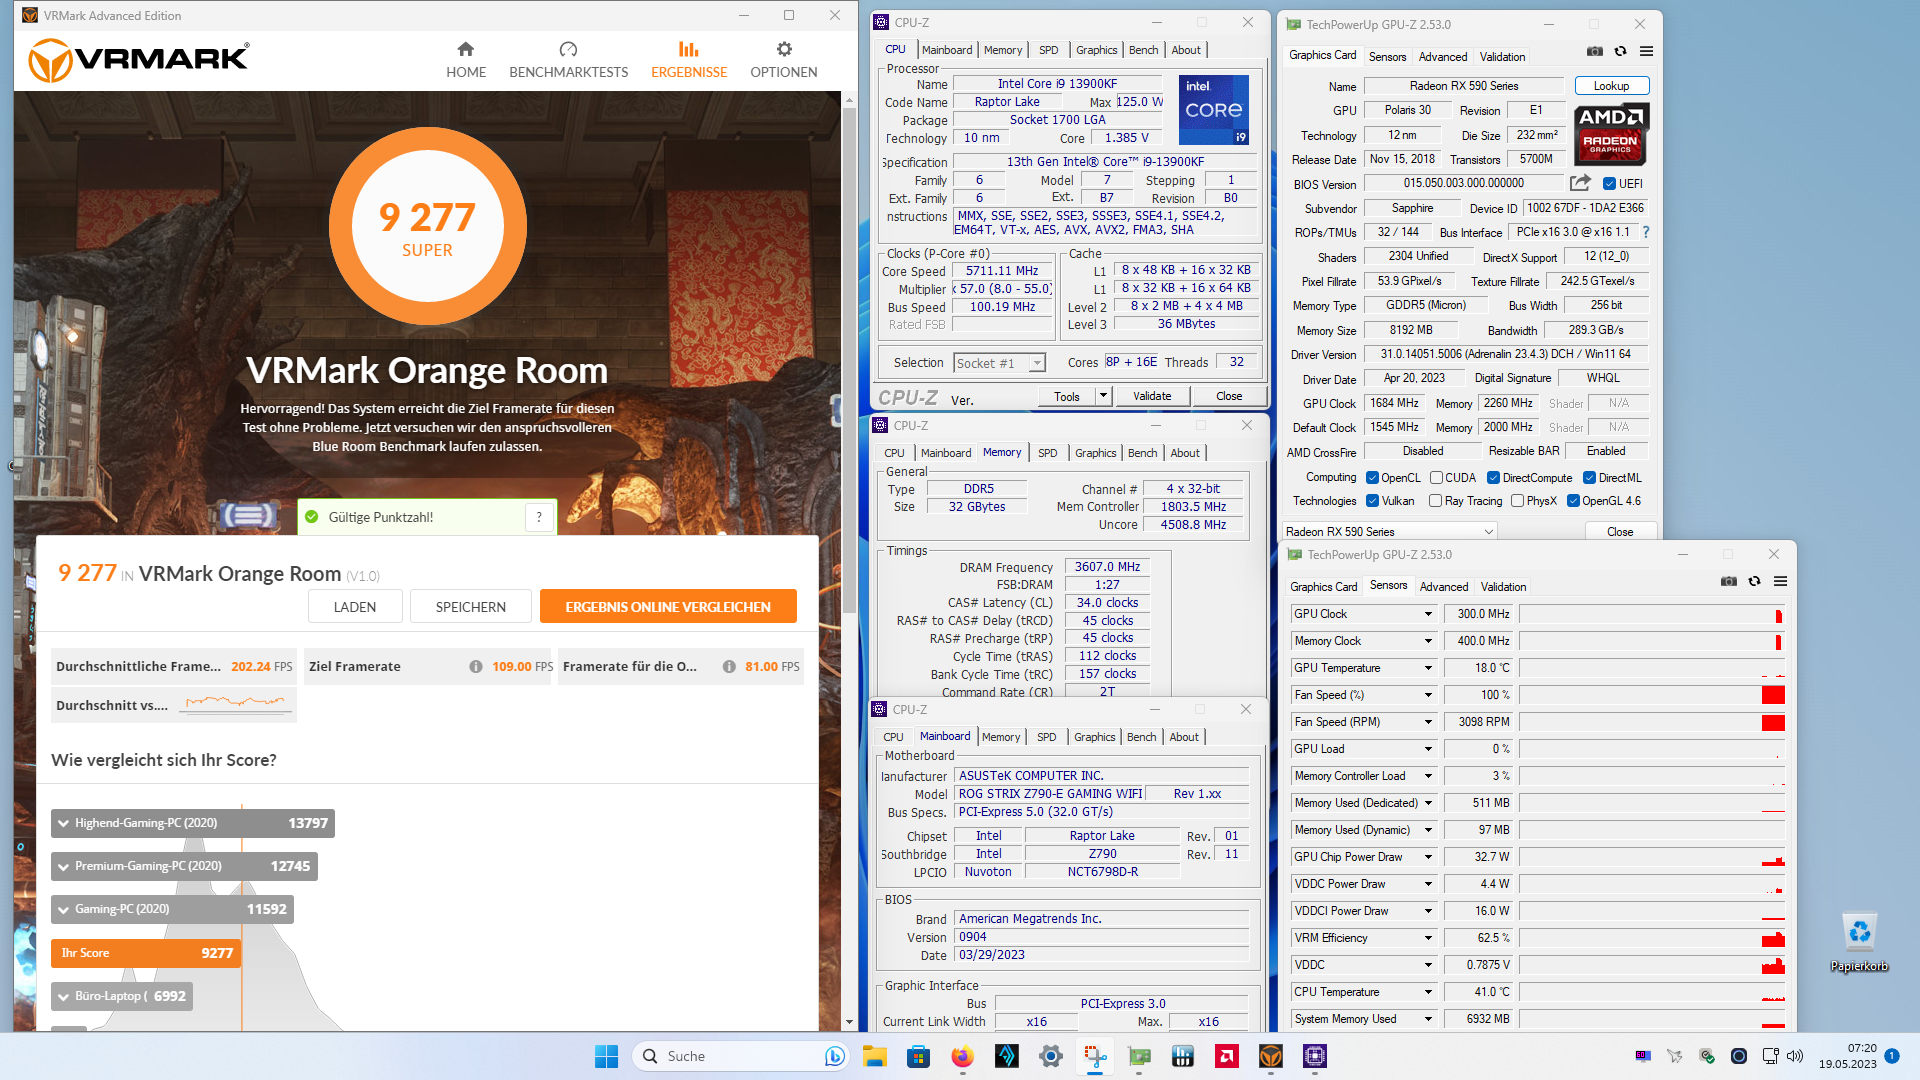Open ERGEBNISSE bar chart icon

point(688,49)
